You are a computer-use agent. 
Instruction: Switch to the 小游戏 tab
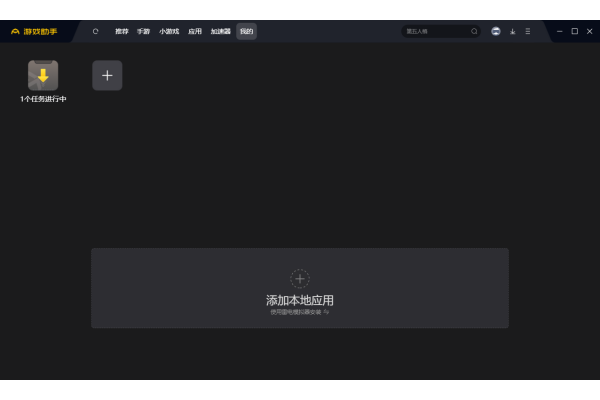point(169,31)
